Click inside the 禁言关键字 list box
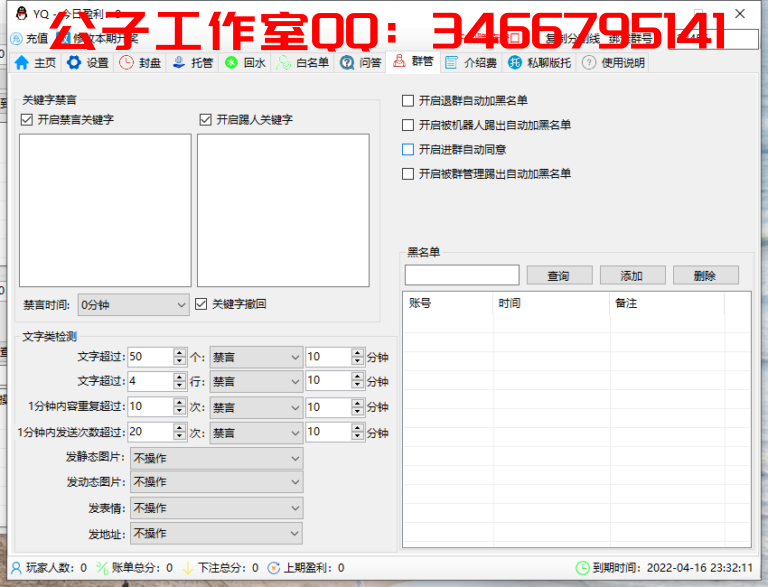The width and height of the screenshot is (768, 587). [105, 210]
